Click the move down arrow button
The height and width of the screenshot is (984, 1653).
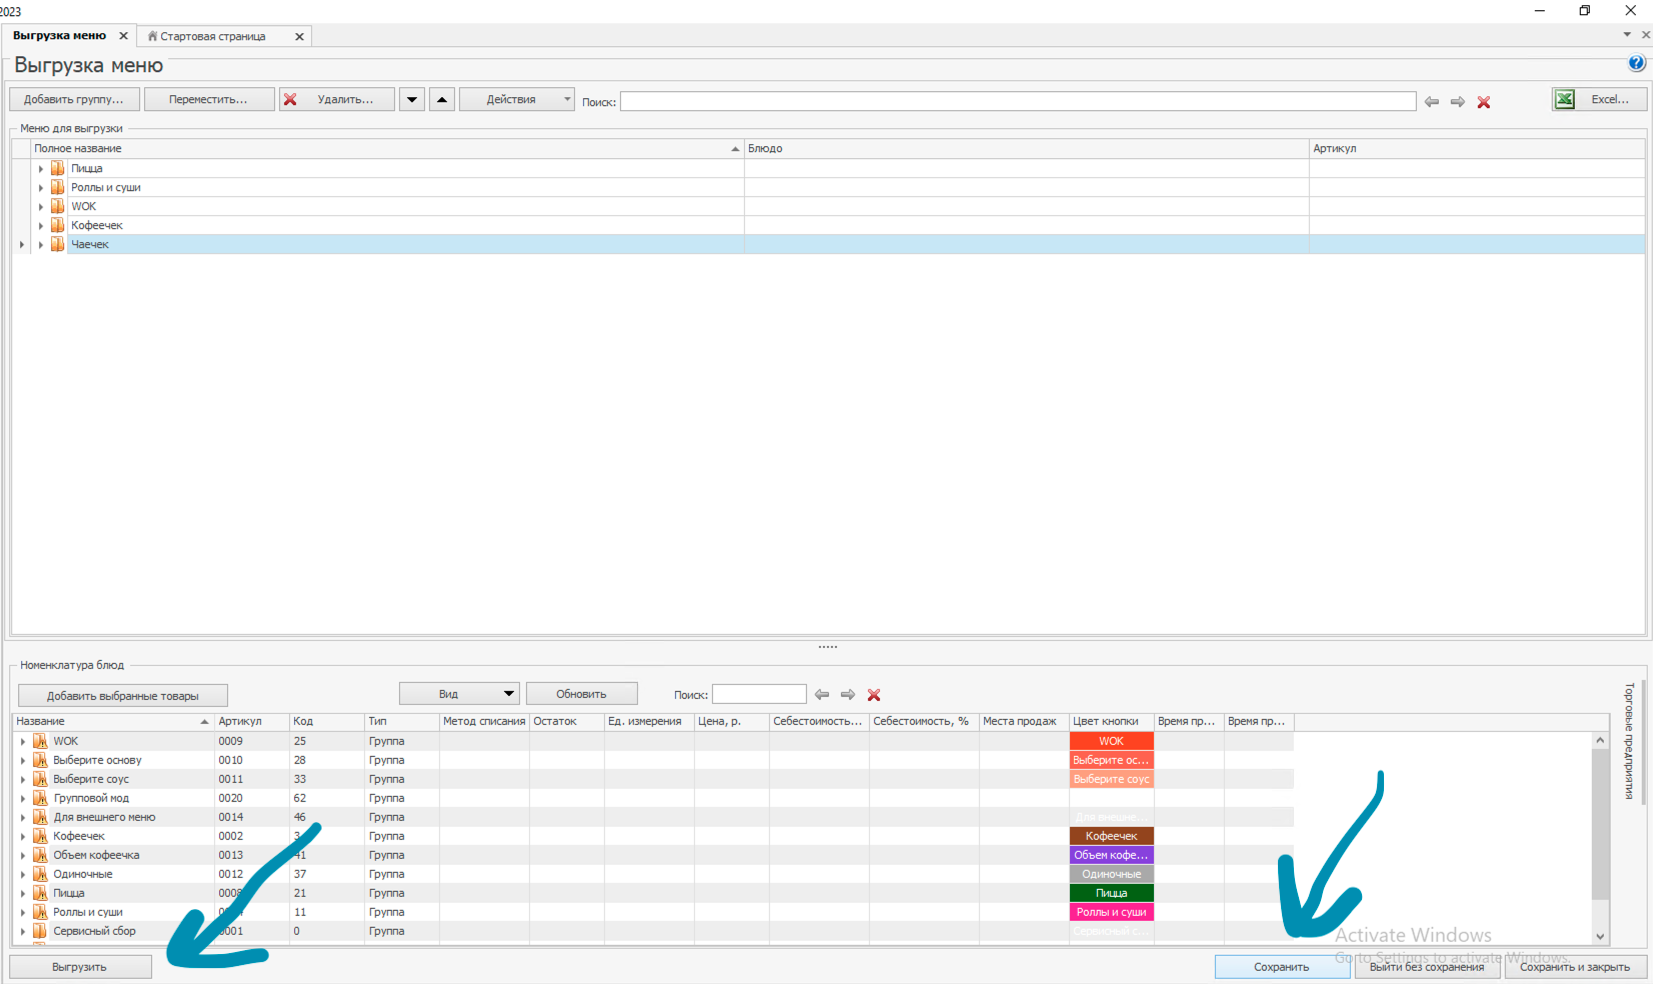pyautogui.click(x=412, y=99)
